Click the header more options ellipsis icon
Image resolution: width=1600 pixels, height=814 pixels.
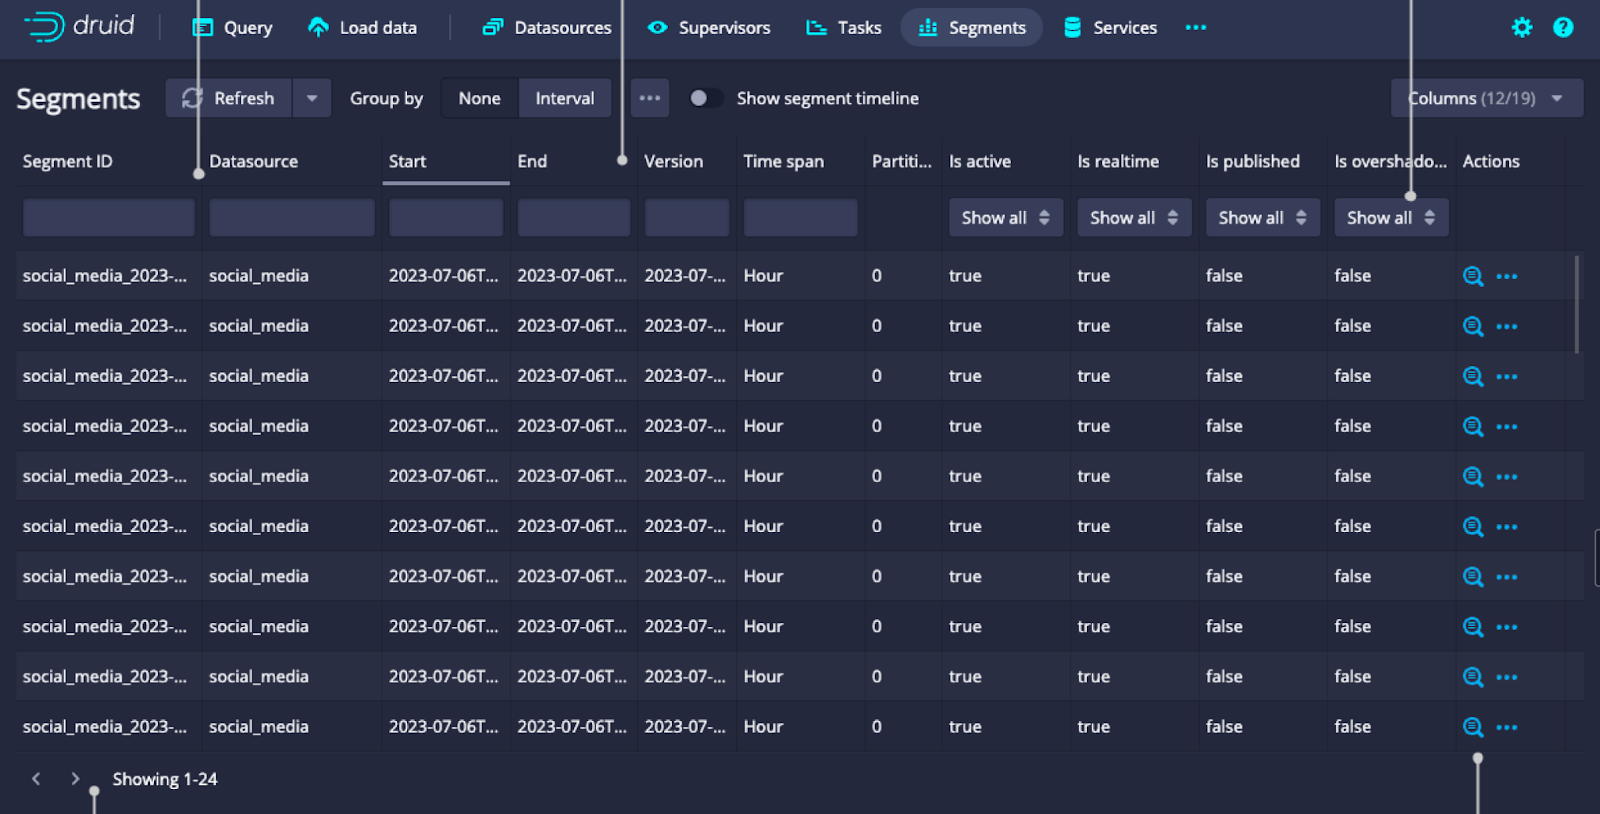tap(1195, 28)
